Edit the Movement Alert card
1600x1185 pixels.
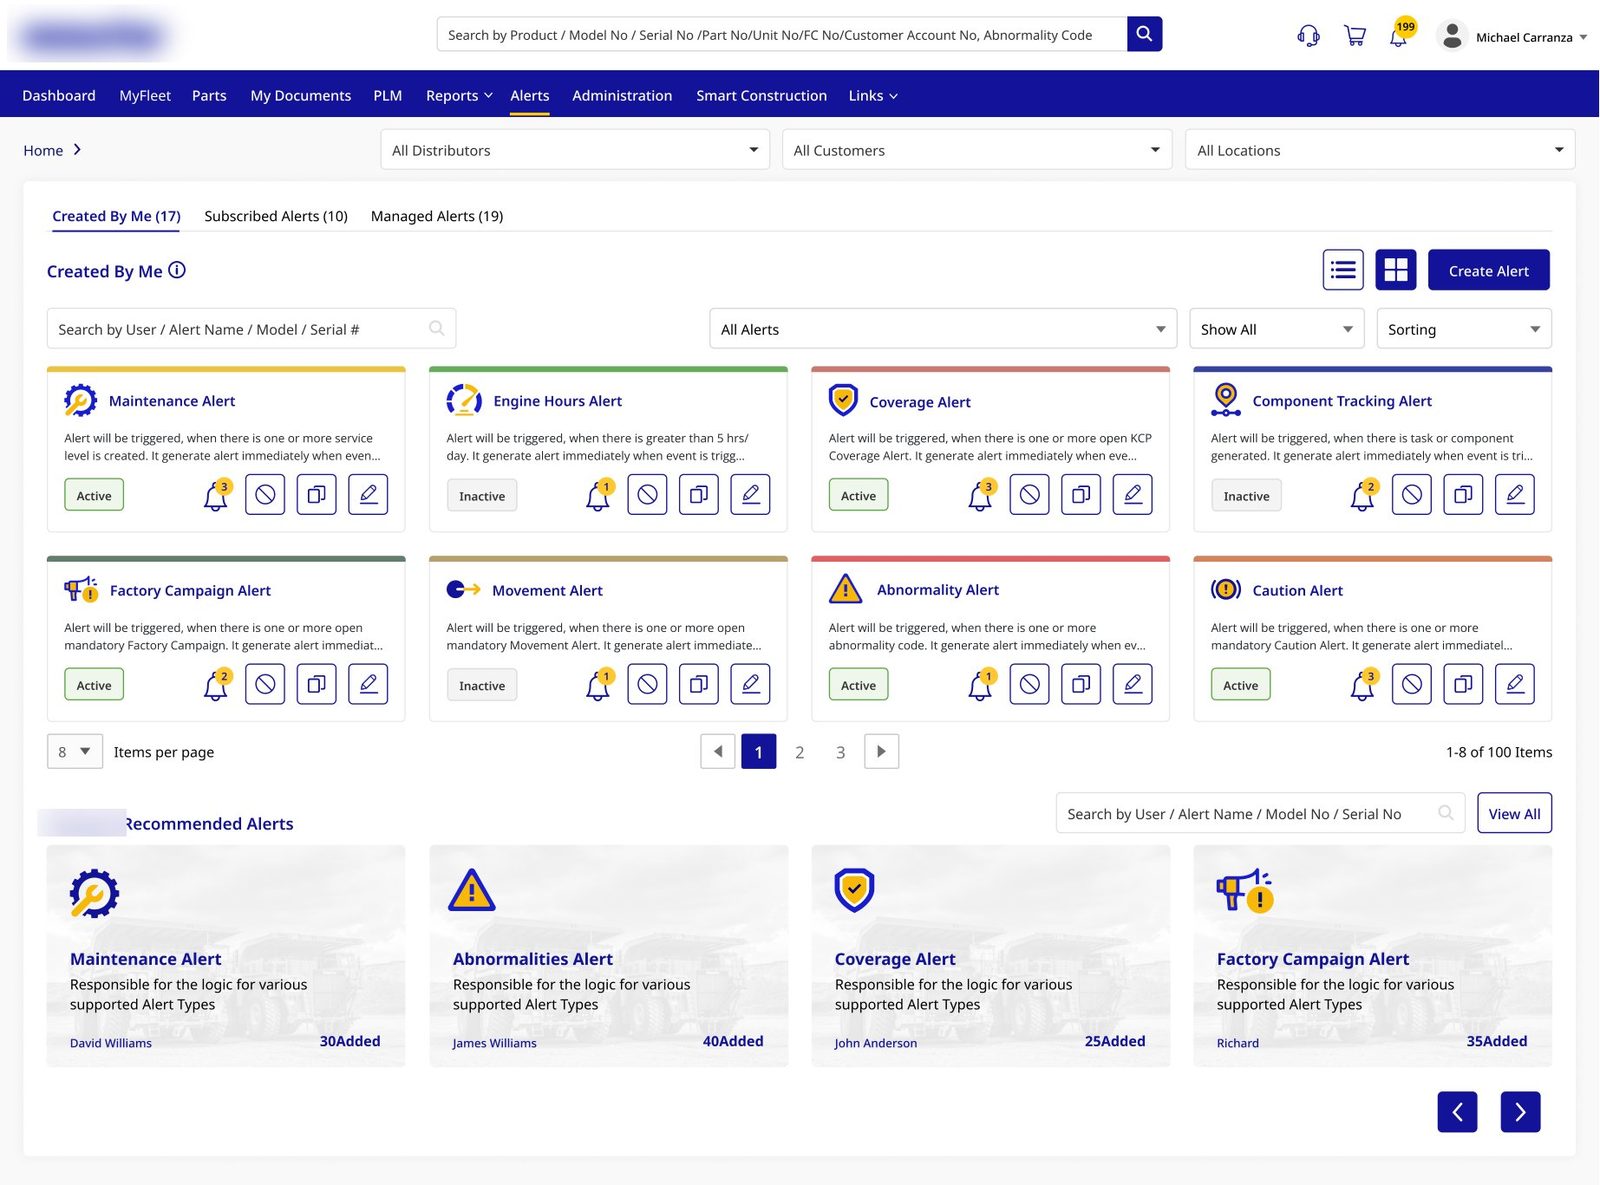750,684
